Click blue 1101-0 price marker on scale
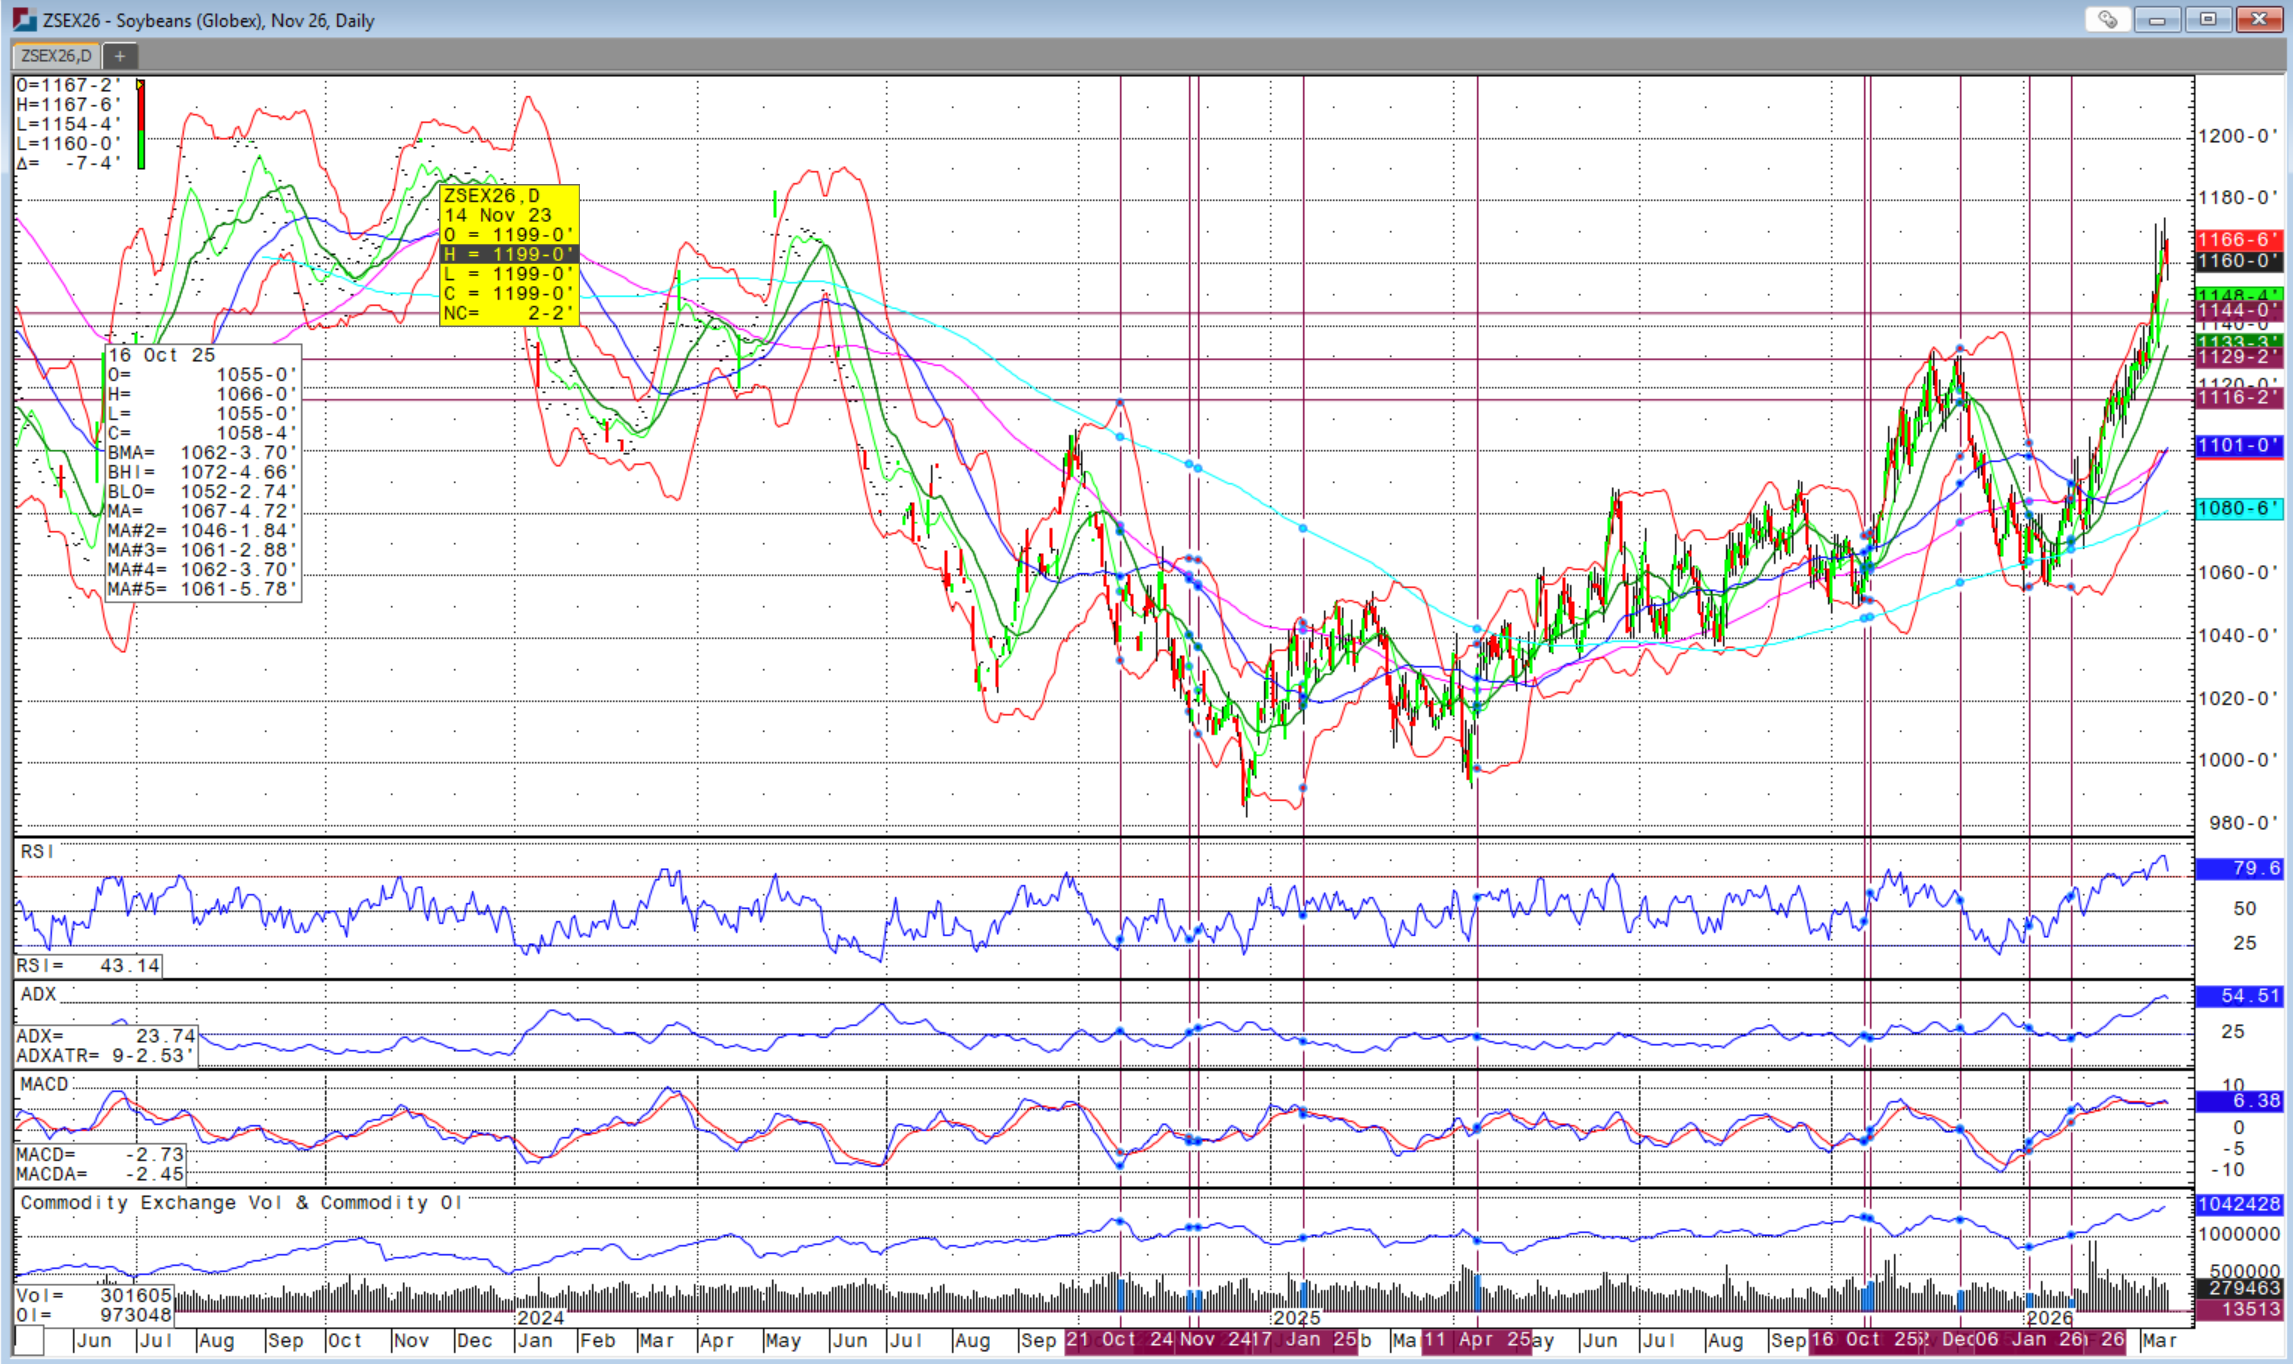 click(2237, 446)
